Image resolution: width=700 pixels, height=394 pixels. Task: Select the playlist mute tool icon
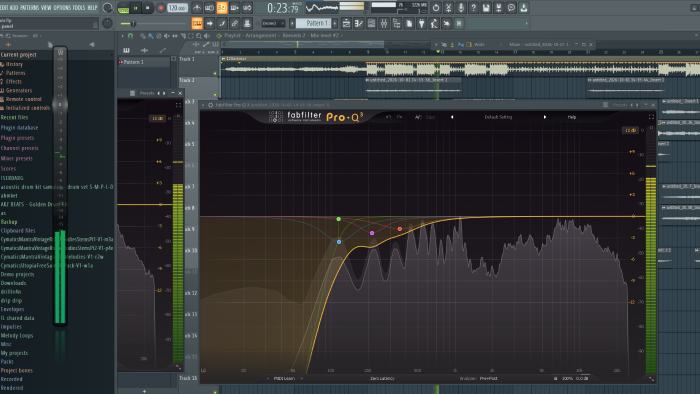[x=167, y=36]
